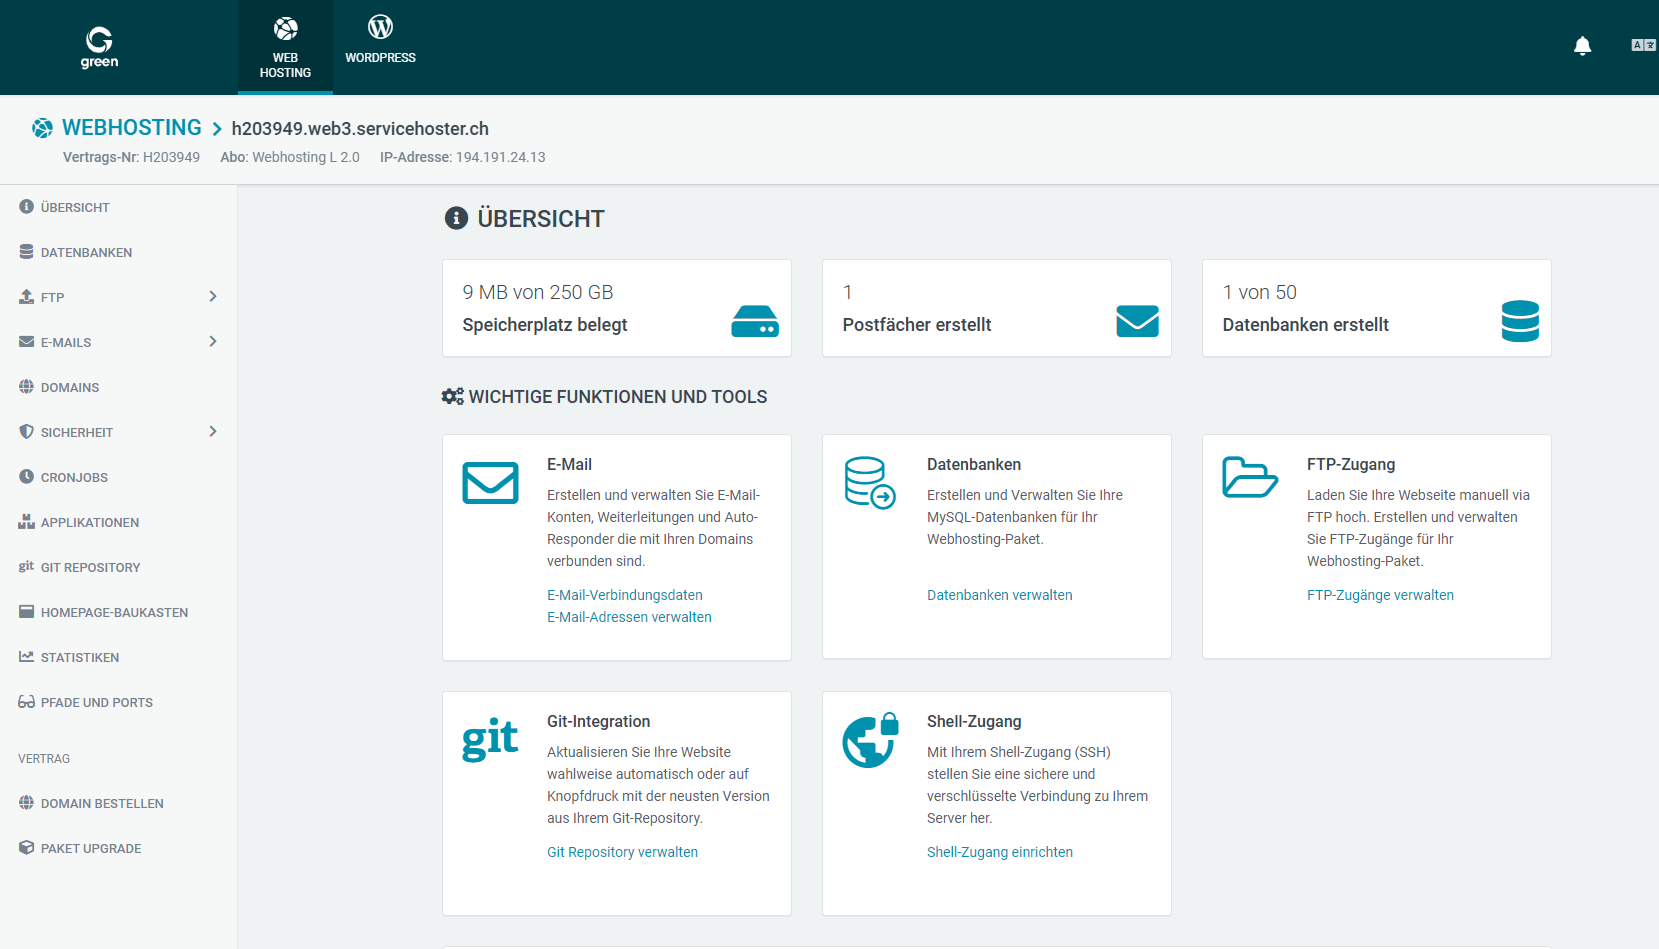Click the Homepage-Baukasten sidebar icon
The width and height of the screenshot is (1659, 949).
(x=26, y=611)
